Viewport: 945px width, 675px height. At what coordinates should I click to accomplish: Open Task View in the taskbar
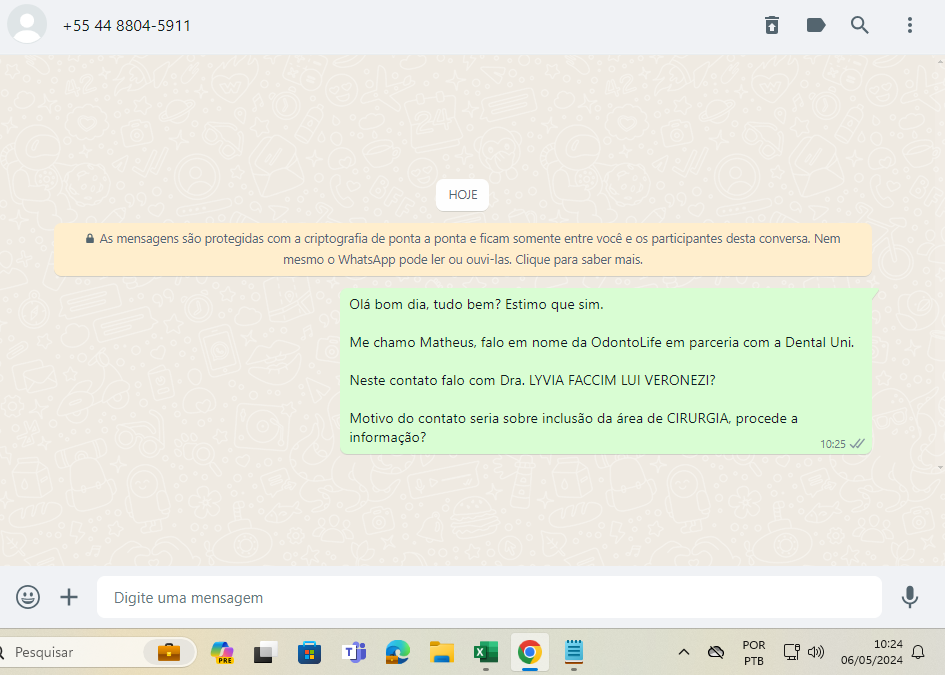coord(265,653)
